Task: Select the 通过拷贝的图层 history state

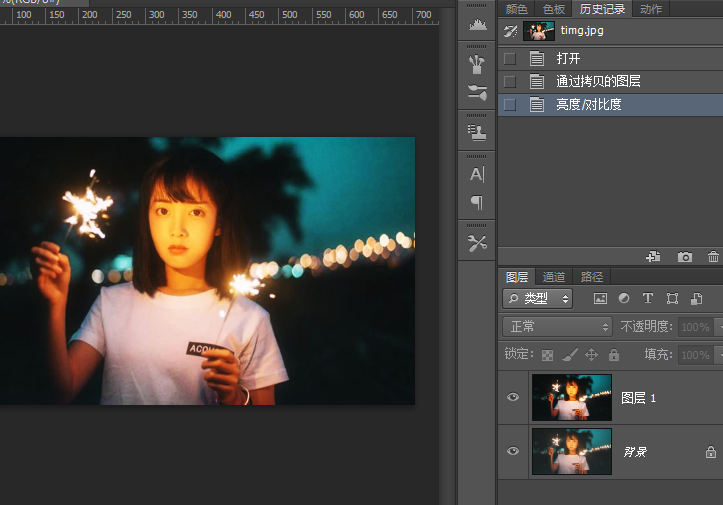Action: (x=598, y=81)
